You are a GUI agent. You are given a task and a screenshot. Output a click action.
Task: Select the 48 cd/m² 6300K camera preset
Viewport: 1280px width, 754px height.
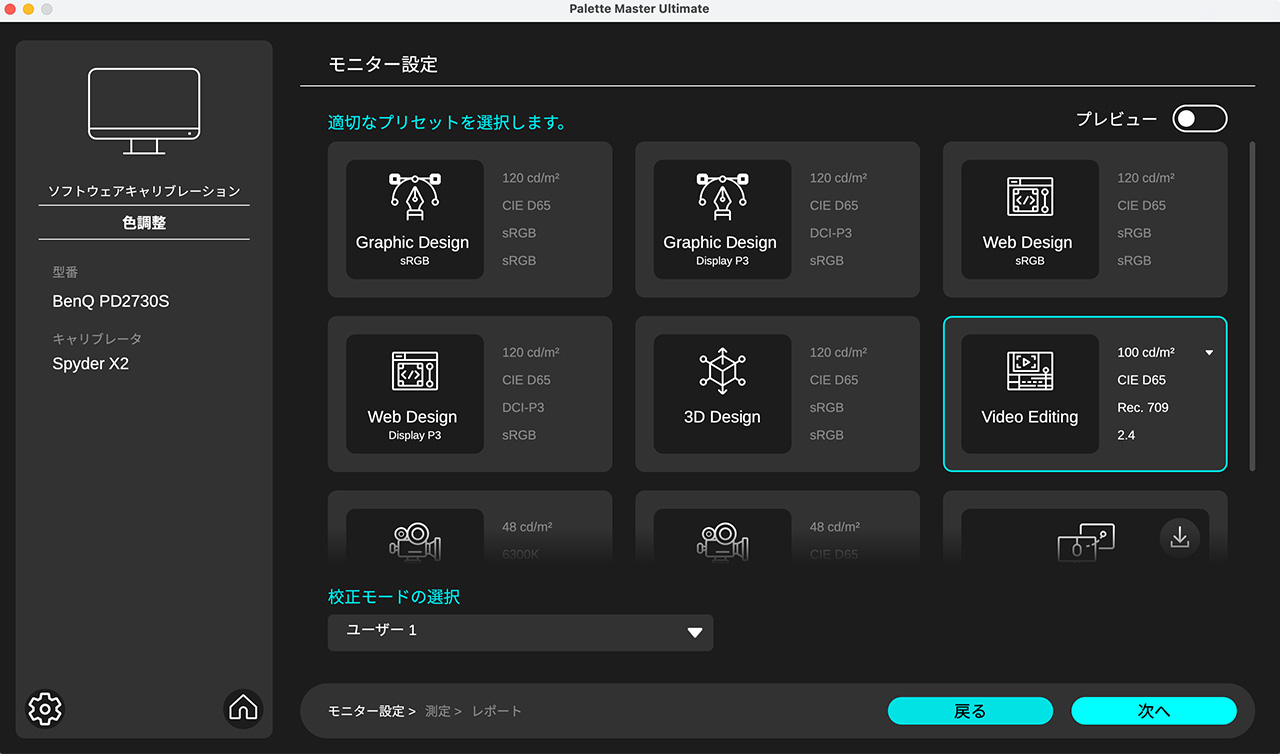(414, 538)
